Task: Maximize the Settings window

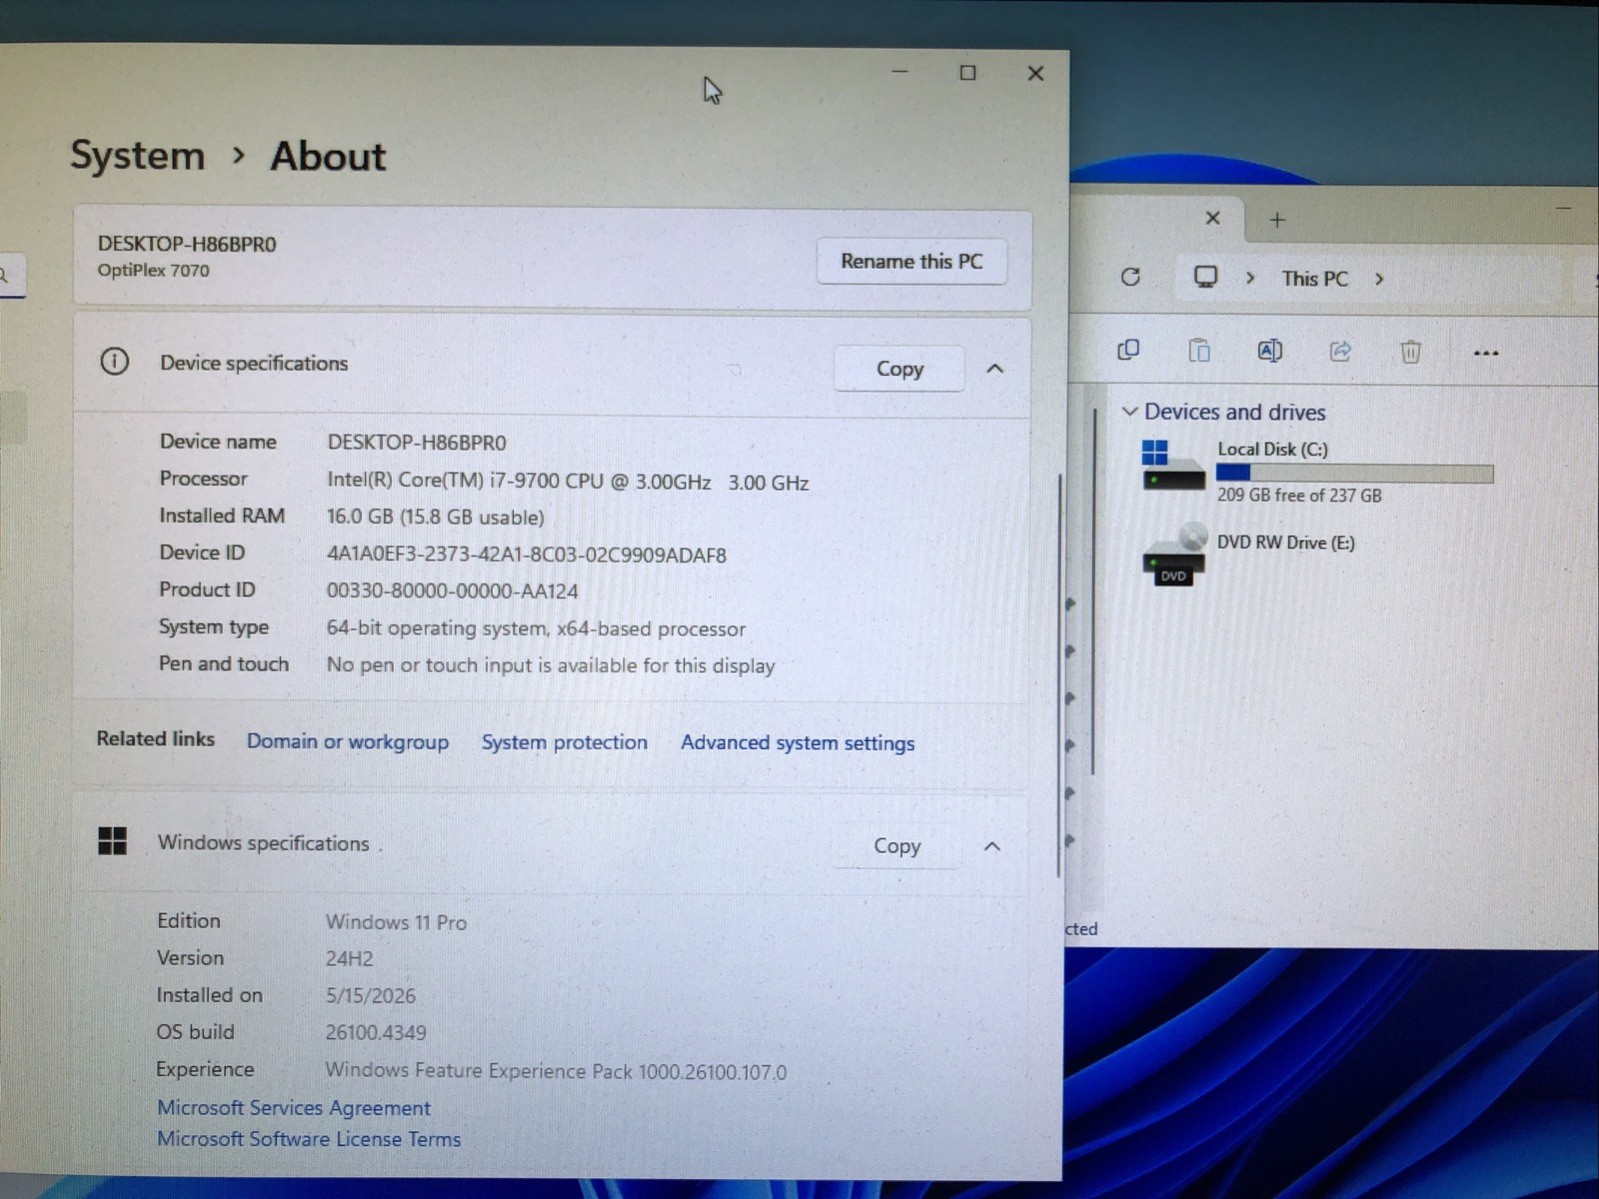Action: click(968, 73)
